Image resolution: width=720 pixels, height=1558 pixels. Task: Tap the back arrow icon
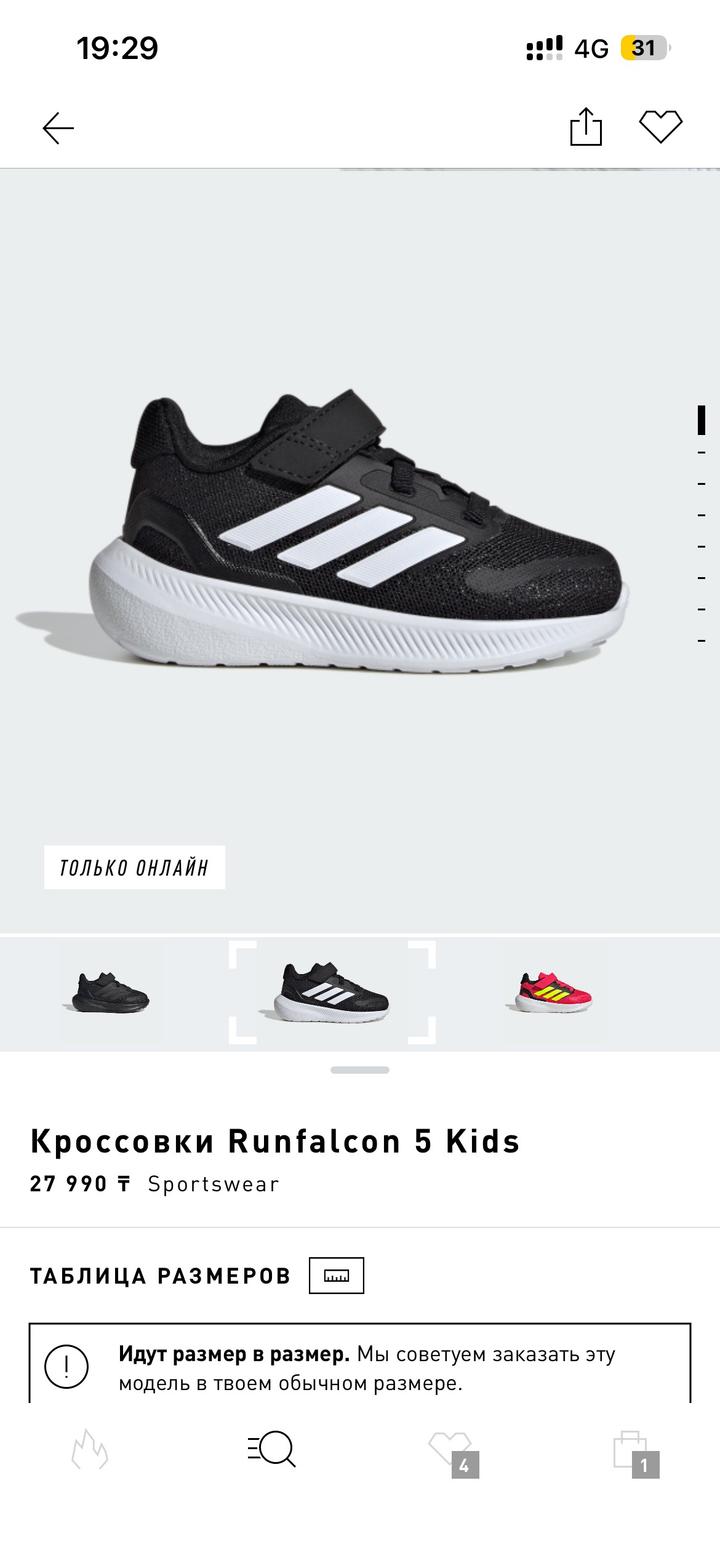click(x=58, y=128)
